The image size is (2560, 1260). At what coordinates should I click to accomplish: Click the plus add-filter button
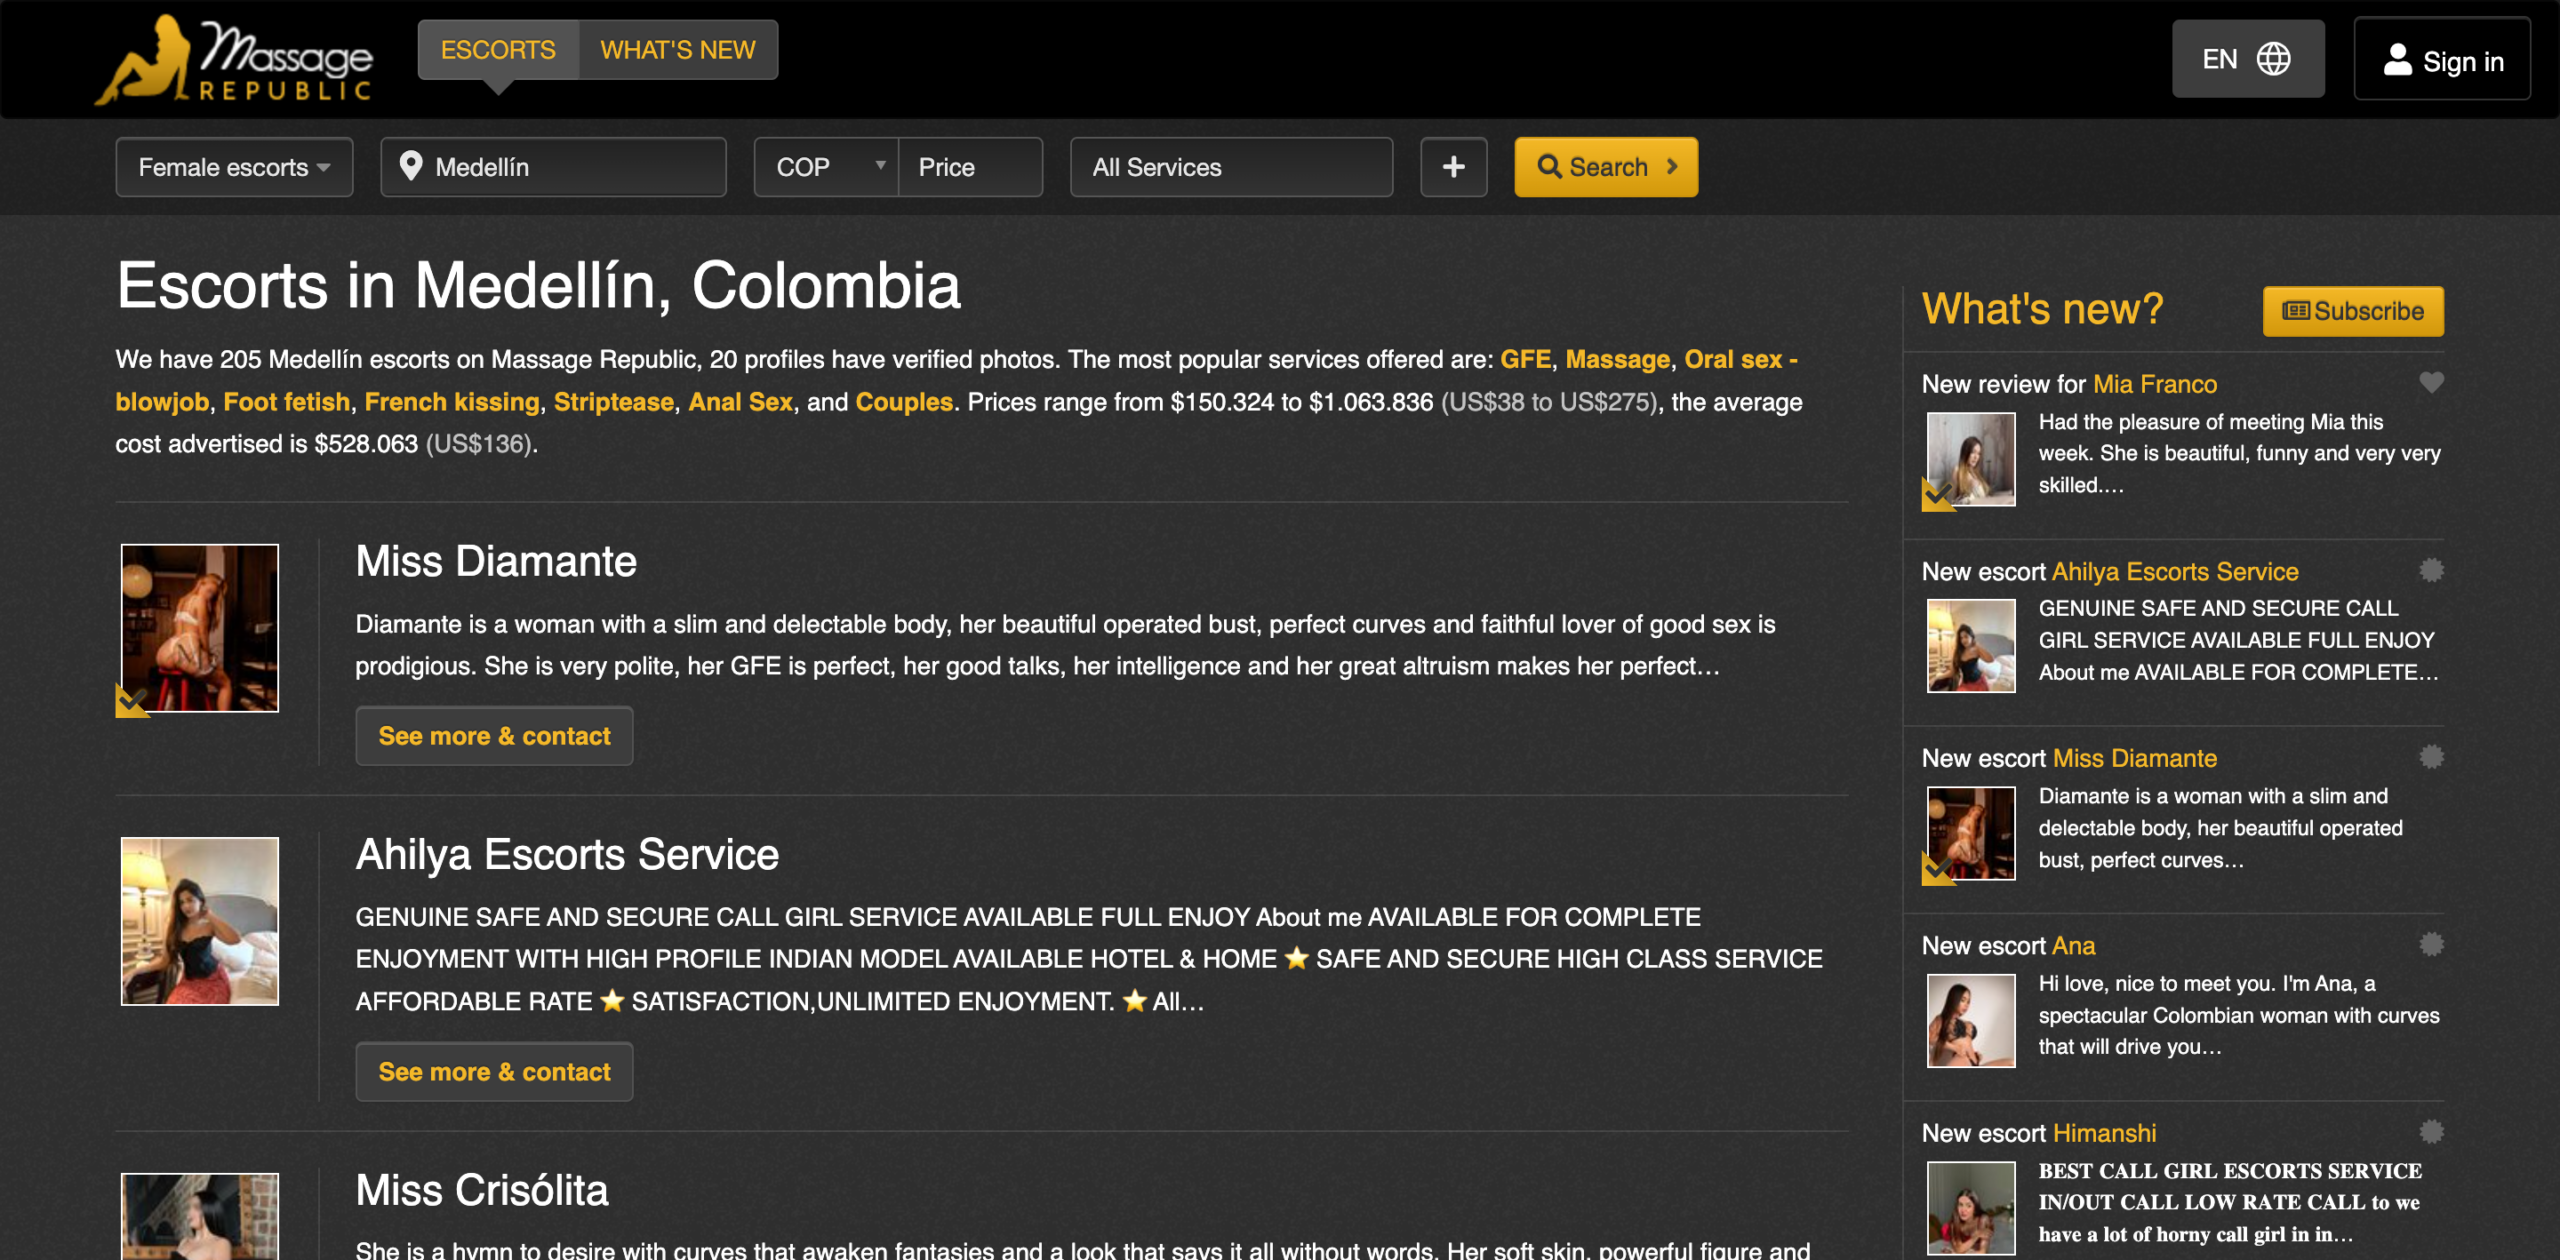pyautogui.click(x=1453, y=167)
